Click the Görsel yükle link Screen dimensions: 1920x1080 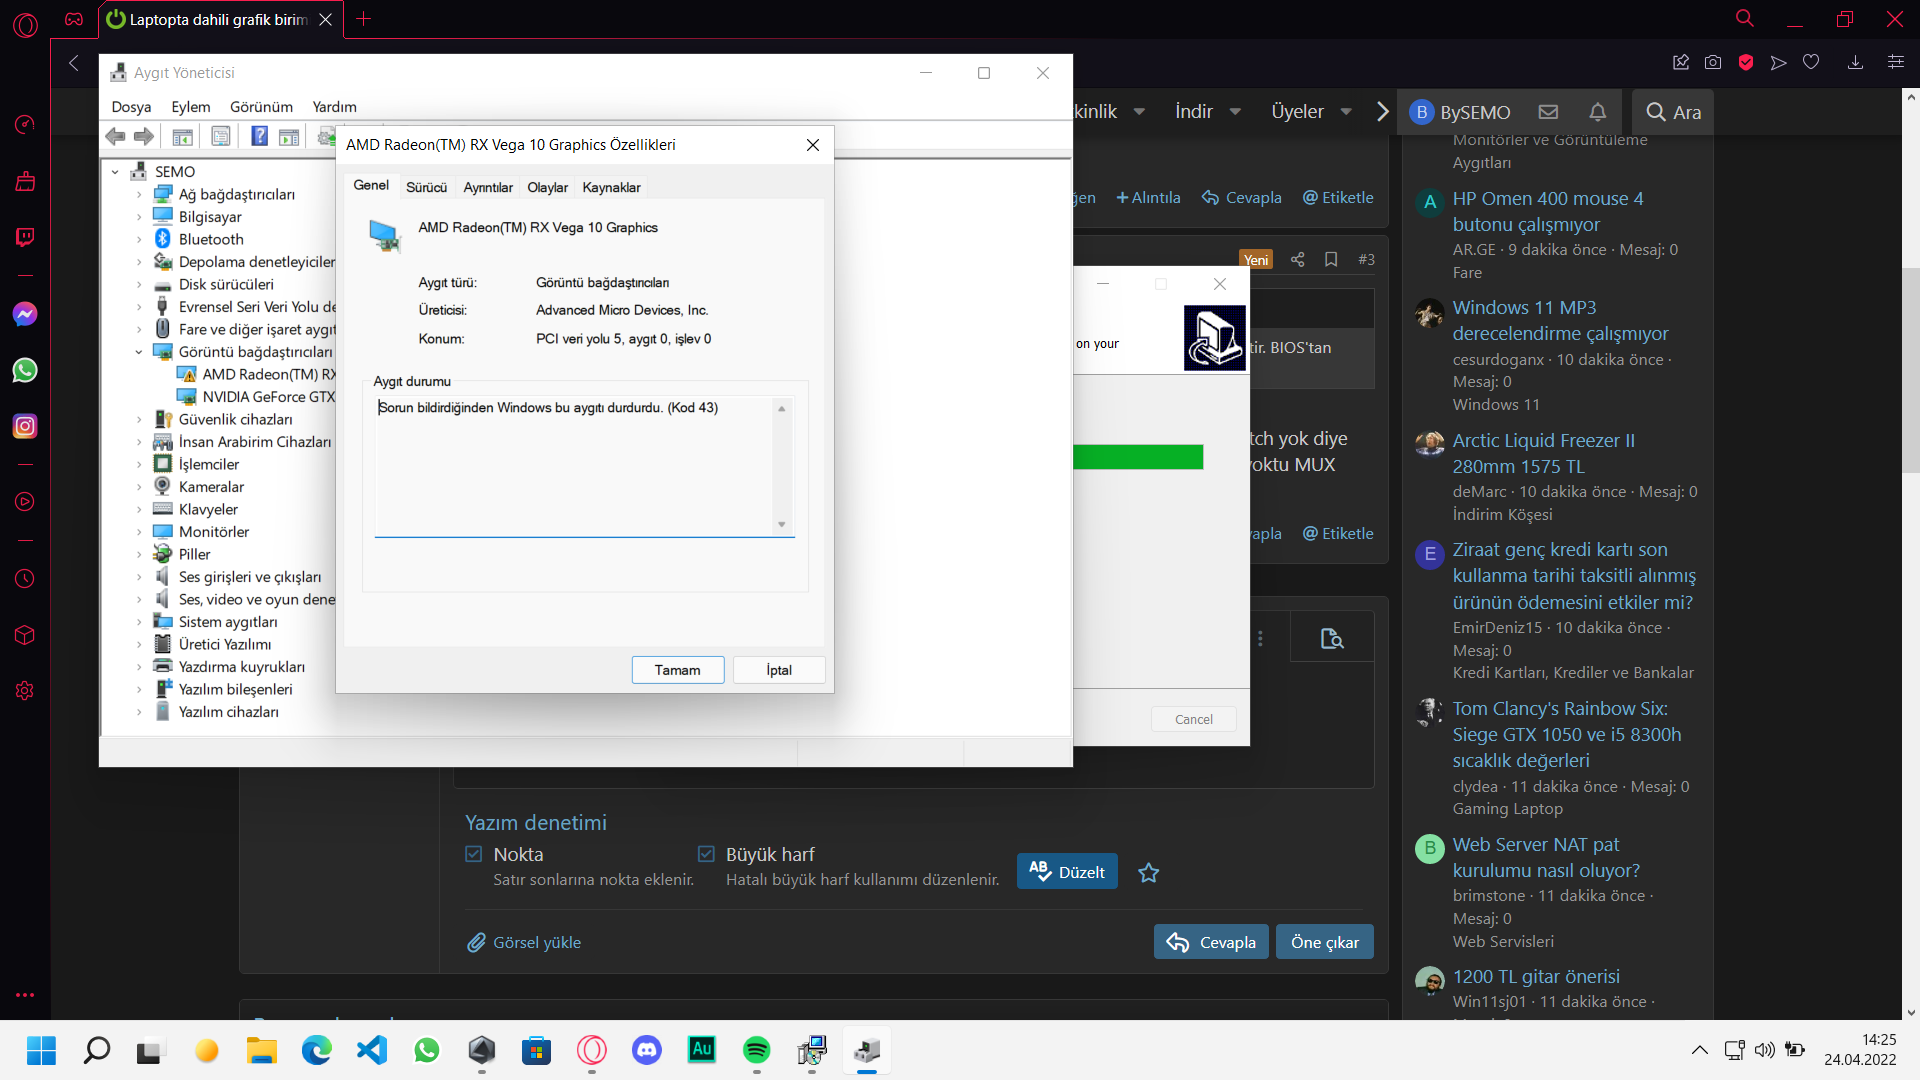point(536,942)
